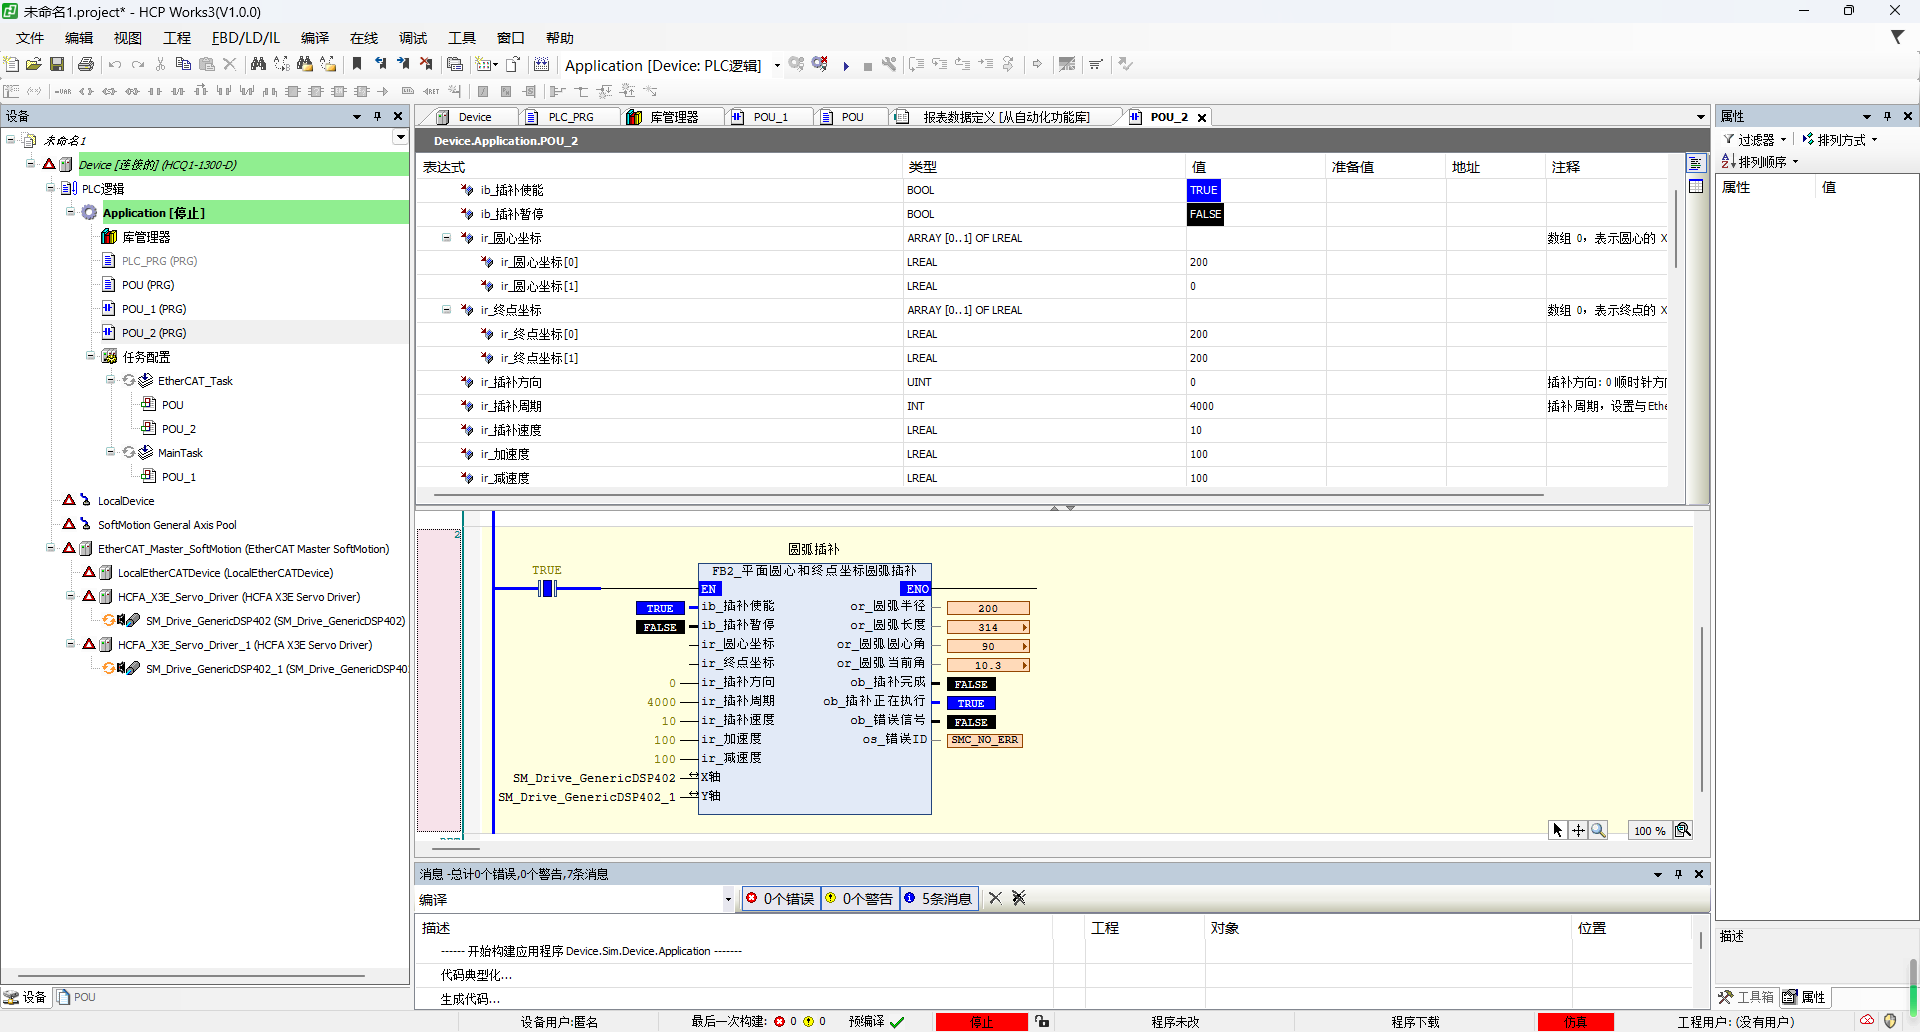1920x1032 pixels.
Task: Select SoftMotion General Axis Pool
Action: click(167, 525)
